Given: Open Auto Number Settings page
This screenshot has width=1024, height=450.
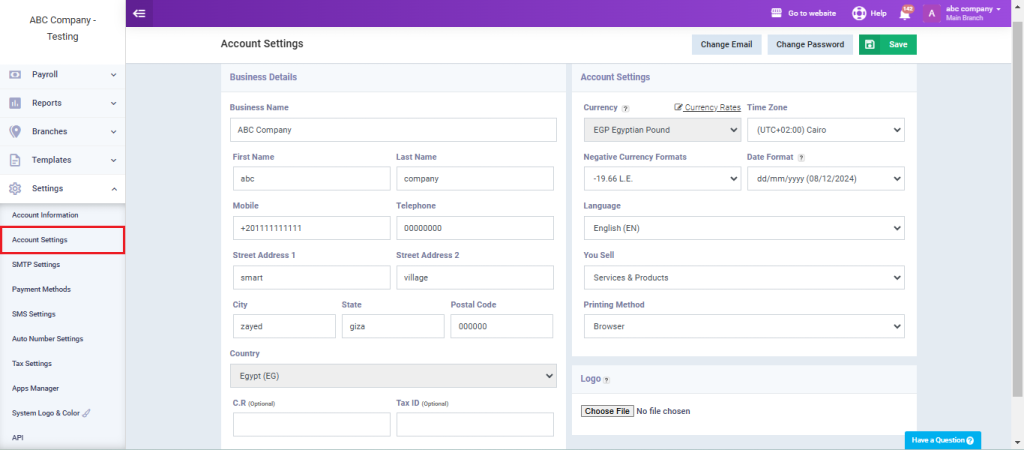Looking at the screenshot, I should point(47,339).
